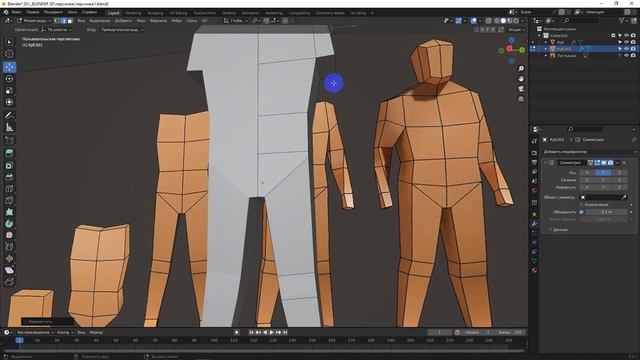This screenshot has width=640, height=360.
Task: Enable vertex select mode
Action: coord(57,20)
